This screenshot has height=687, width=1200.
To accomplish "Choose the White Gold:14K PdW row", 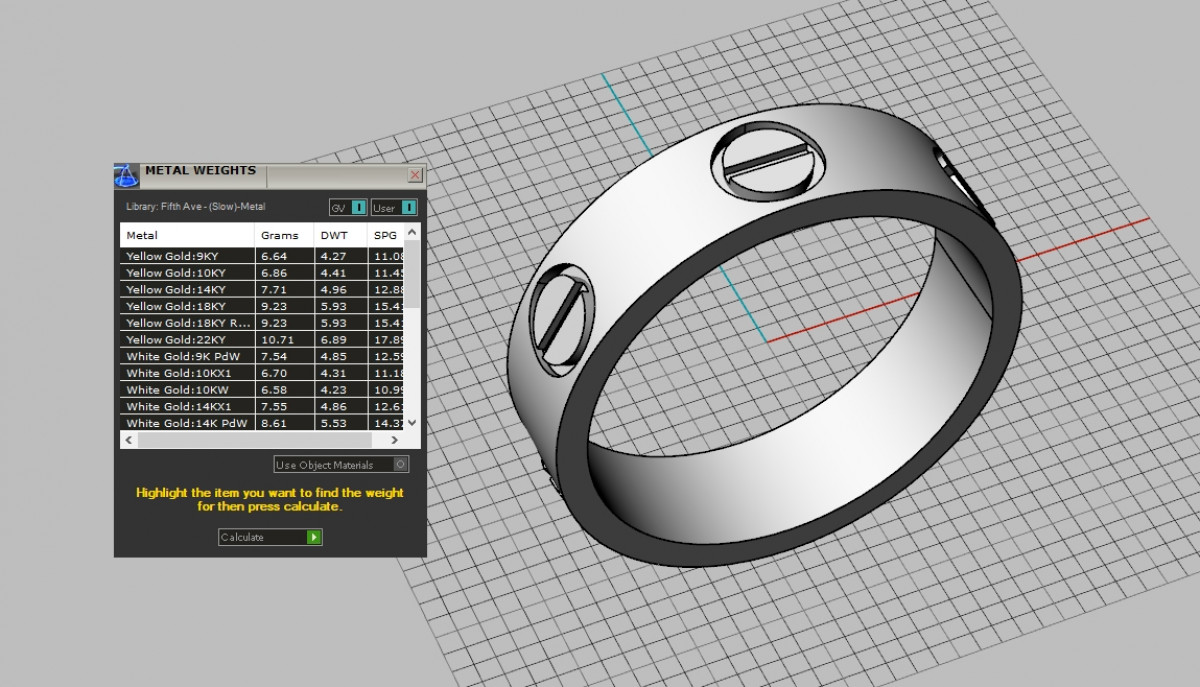I will [187, 423].
